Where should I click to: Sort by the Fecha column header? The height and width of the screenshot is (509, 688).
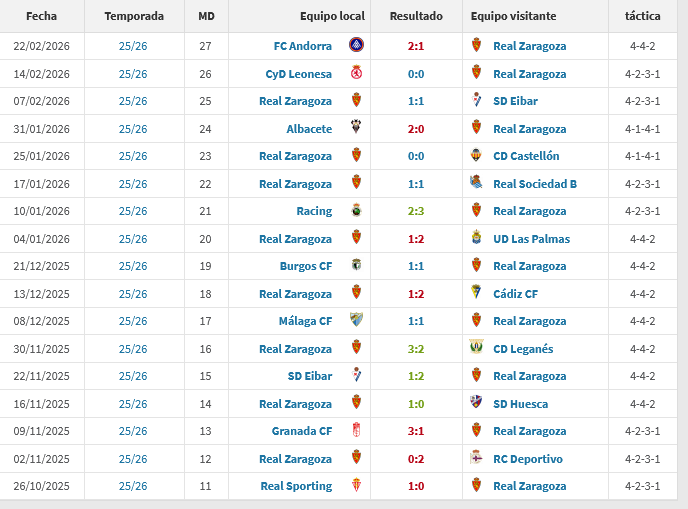tap(41, 16)
